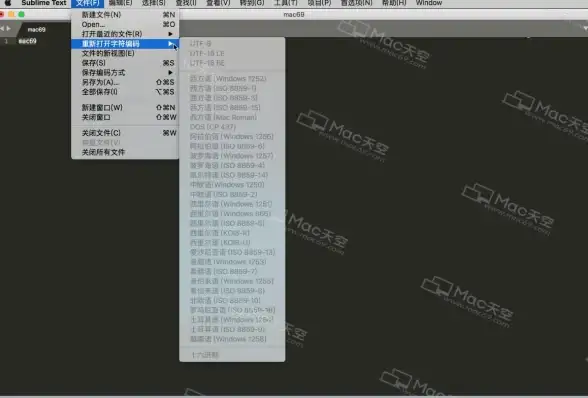The width and height of the screenshot is (588, 398).
Task: Open the 查看(V) menu
Action: click(218, 3)
